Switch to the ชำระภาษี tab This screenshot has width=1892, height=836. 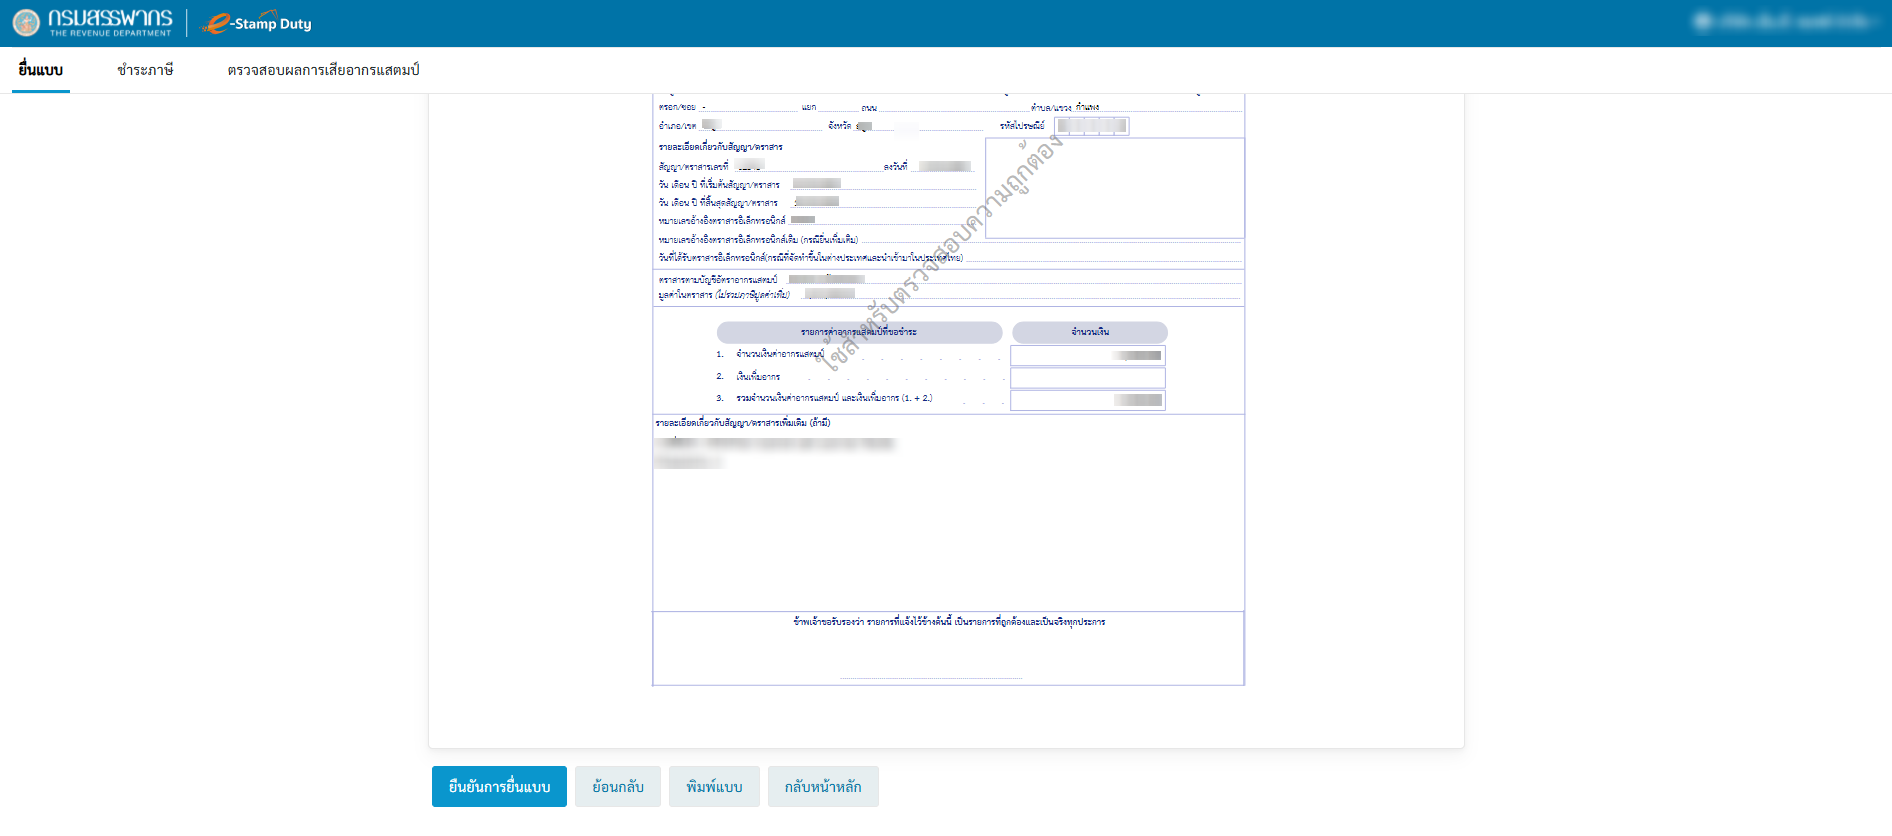coord(145,70)
